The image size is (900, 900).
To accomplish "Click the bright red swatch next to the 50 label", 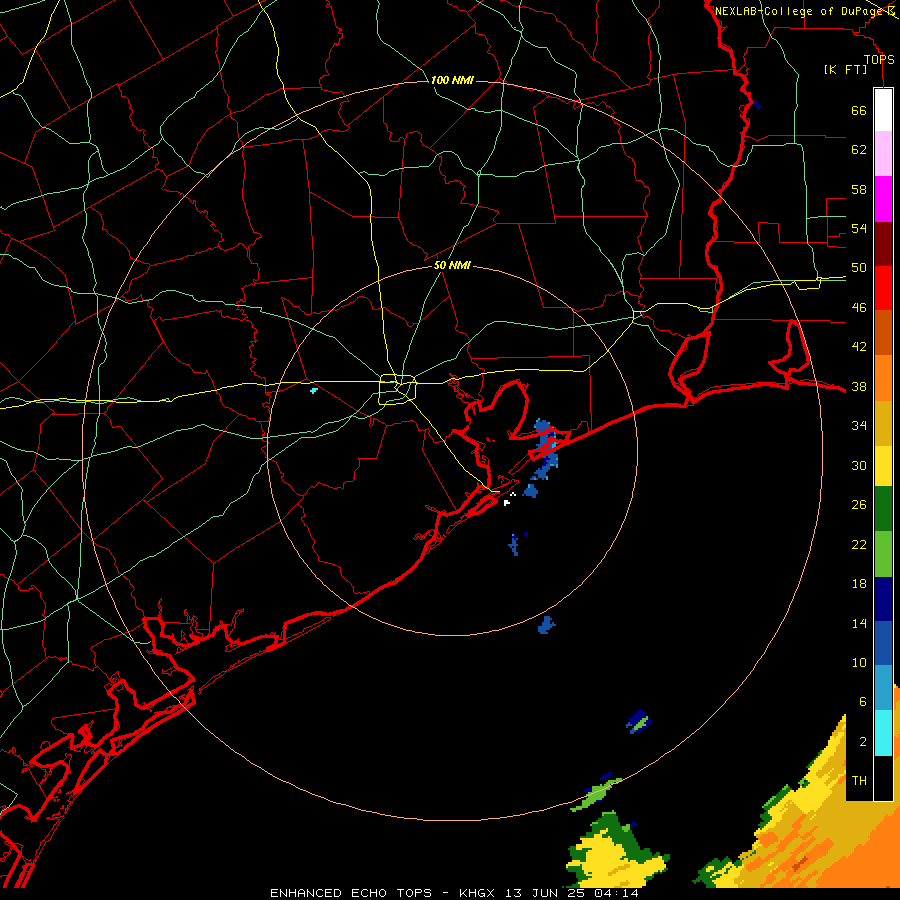I will (883, 288).
